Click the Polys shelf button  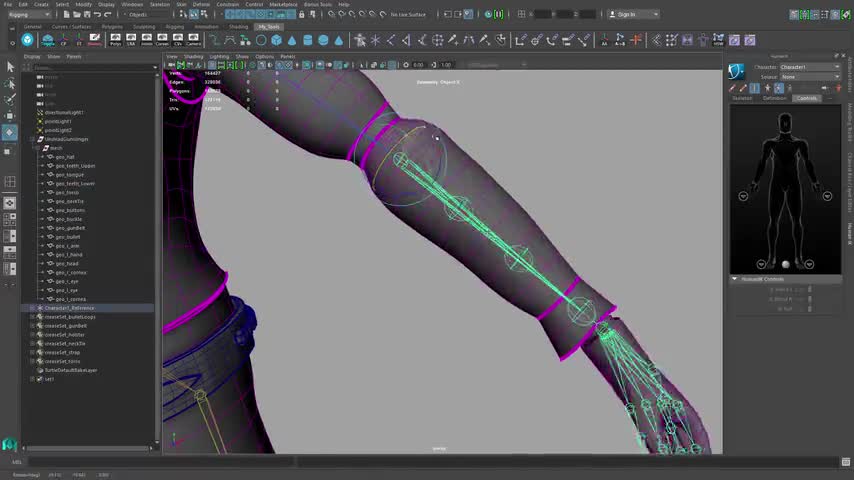click(x=115, y=40)
